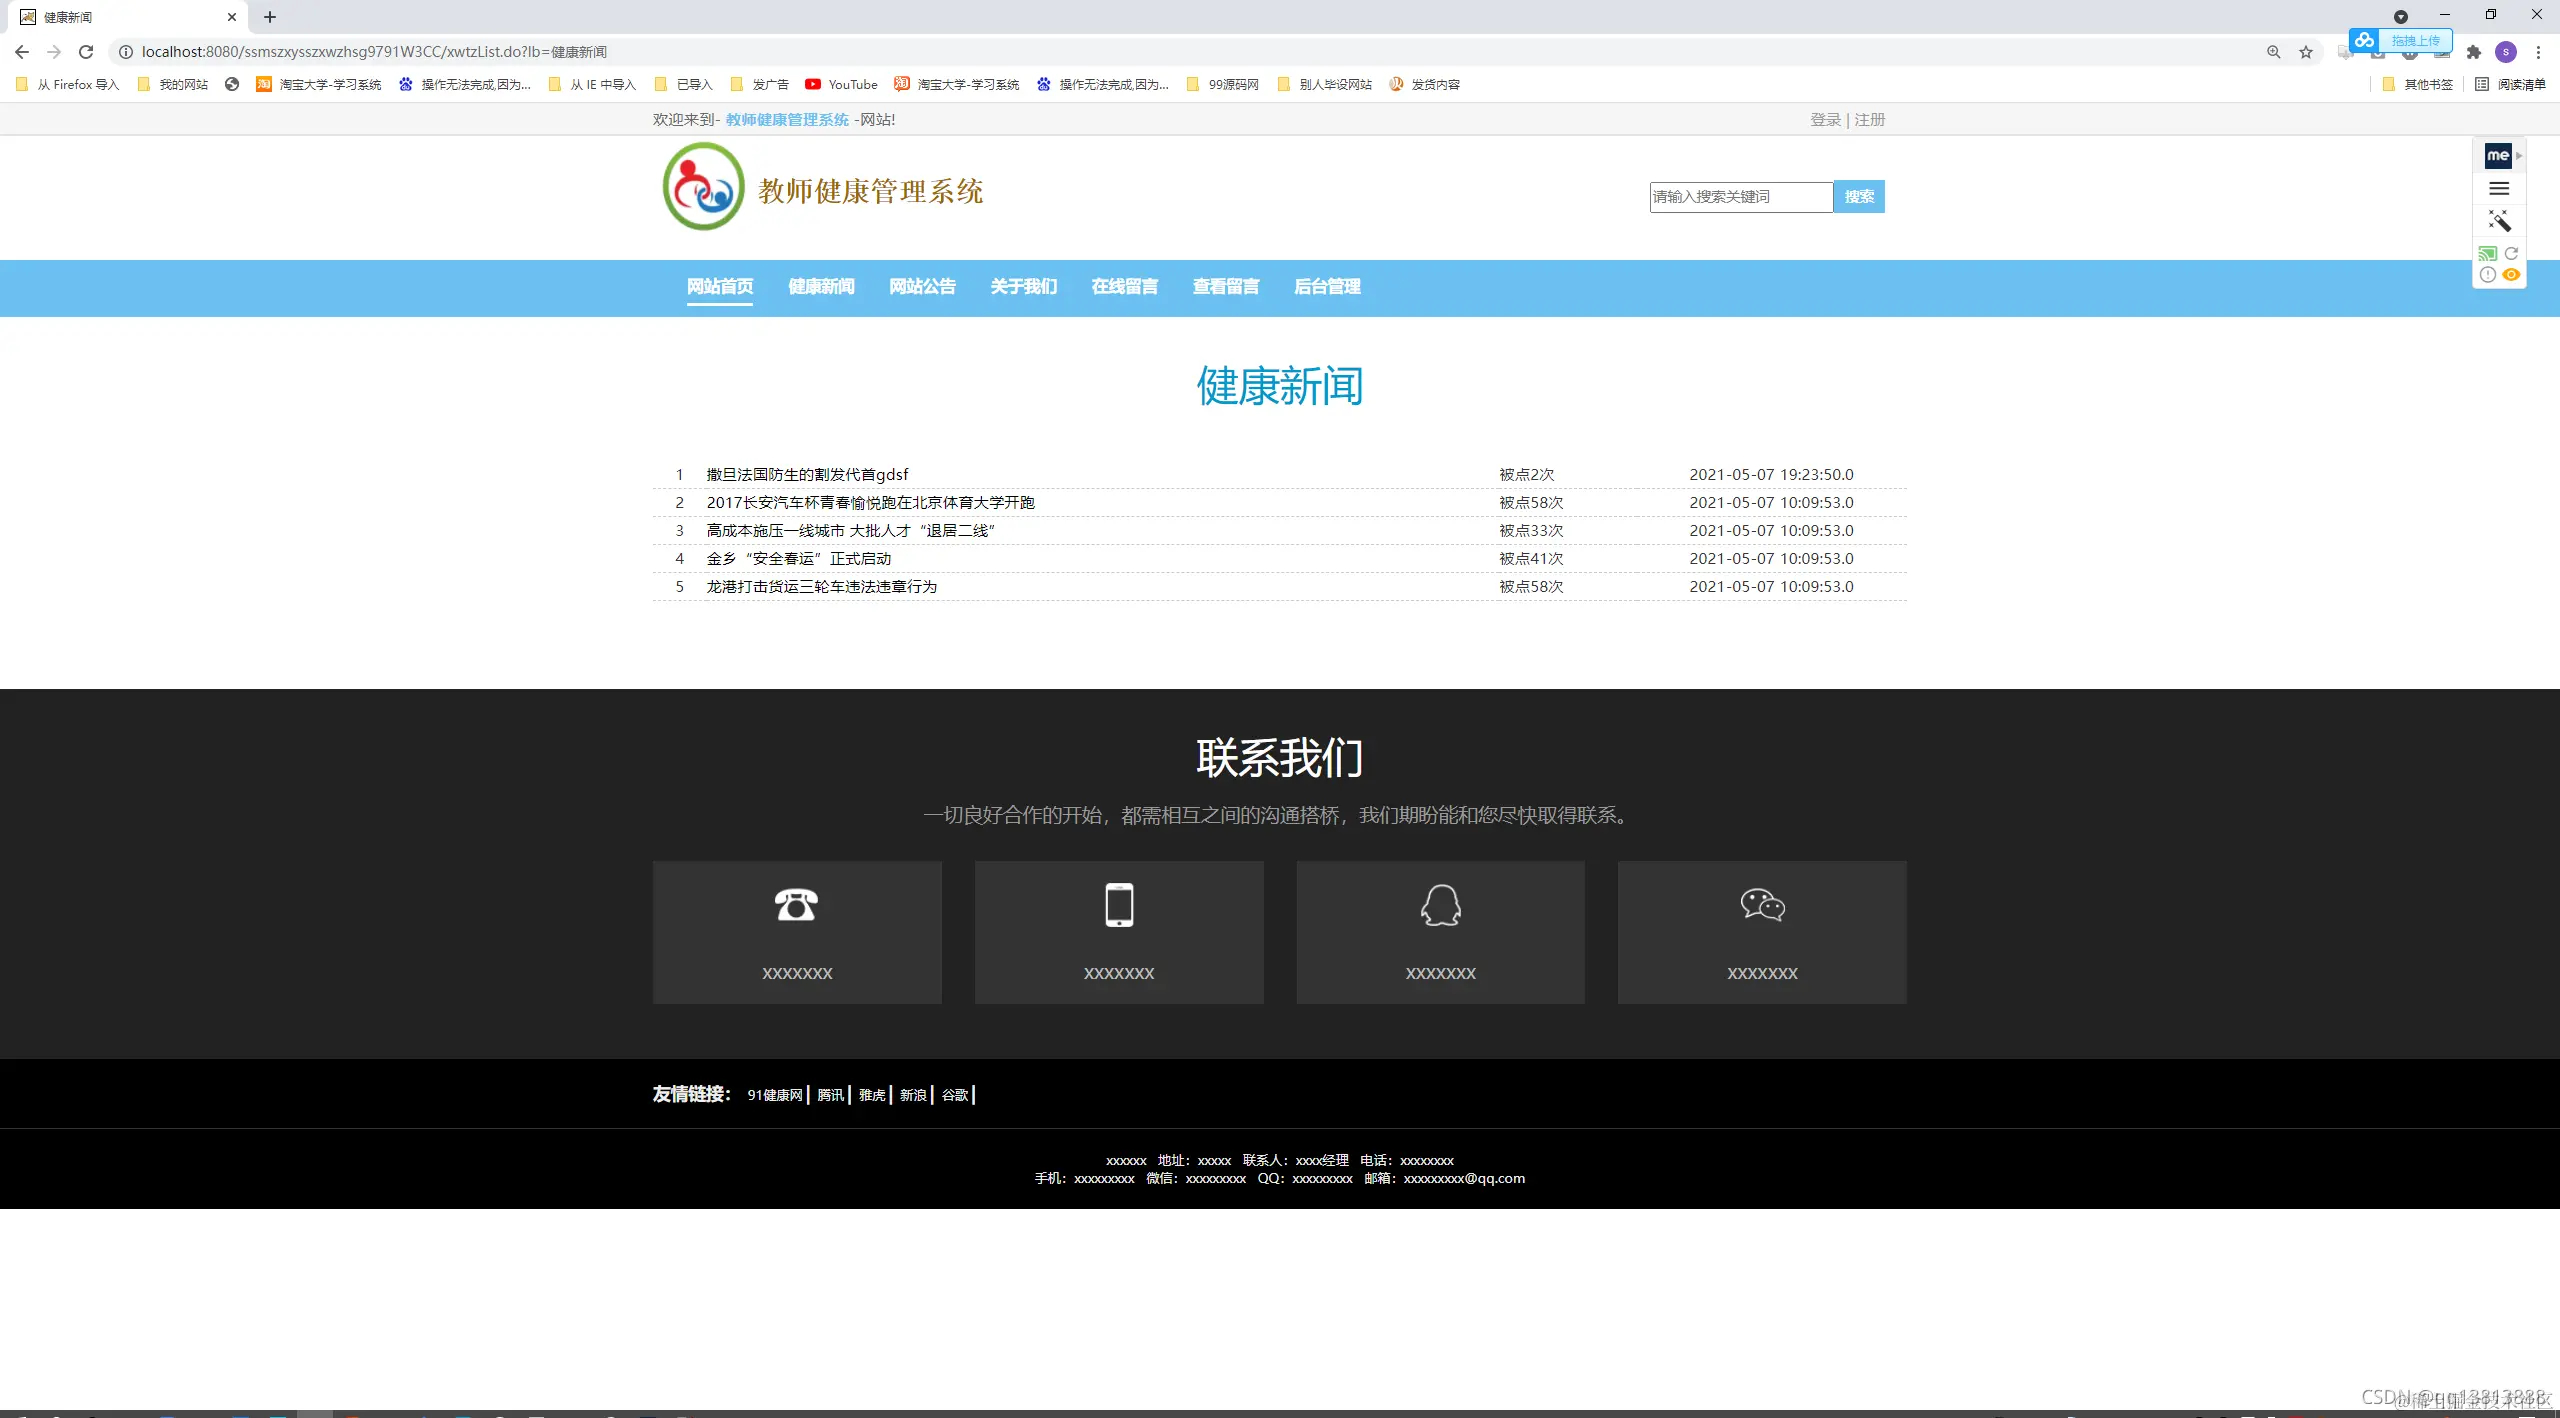
Task: Click the refresh icon in the floating widget
Action: pos(2512,253)
